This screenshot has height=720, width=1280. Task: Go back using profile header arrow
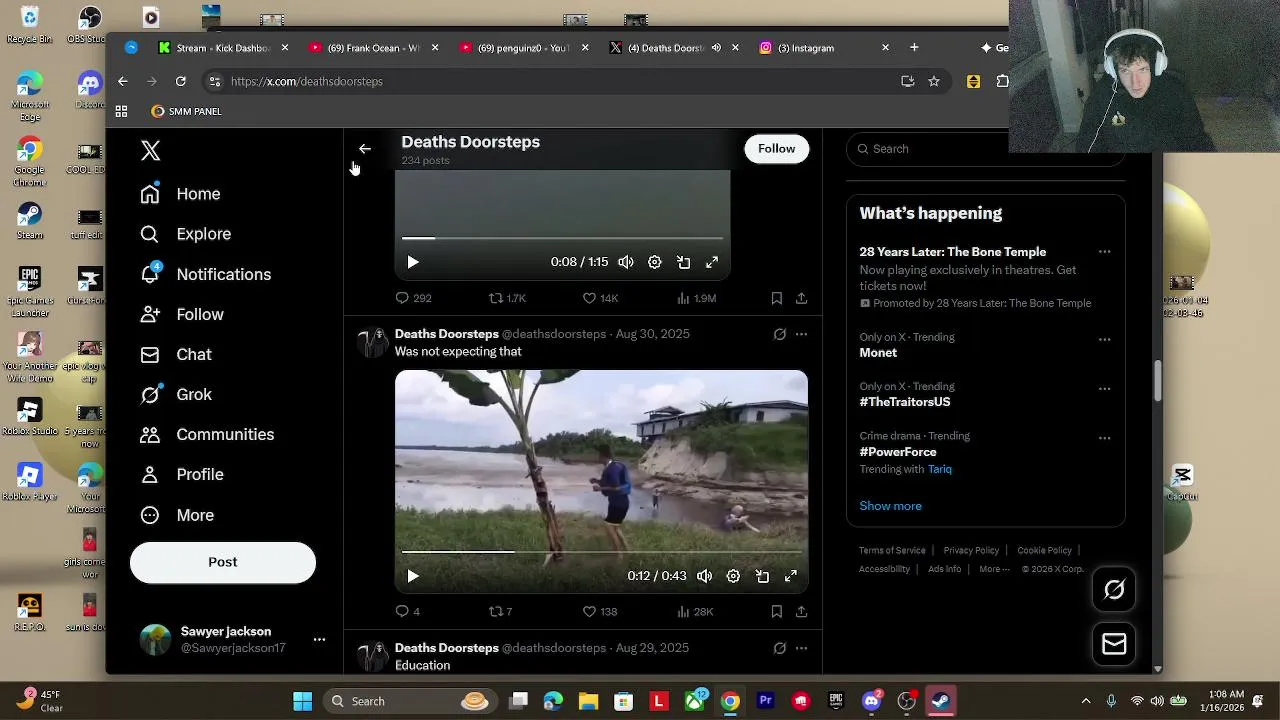point(365,149)
